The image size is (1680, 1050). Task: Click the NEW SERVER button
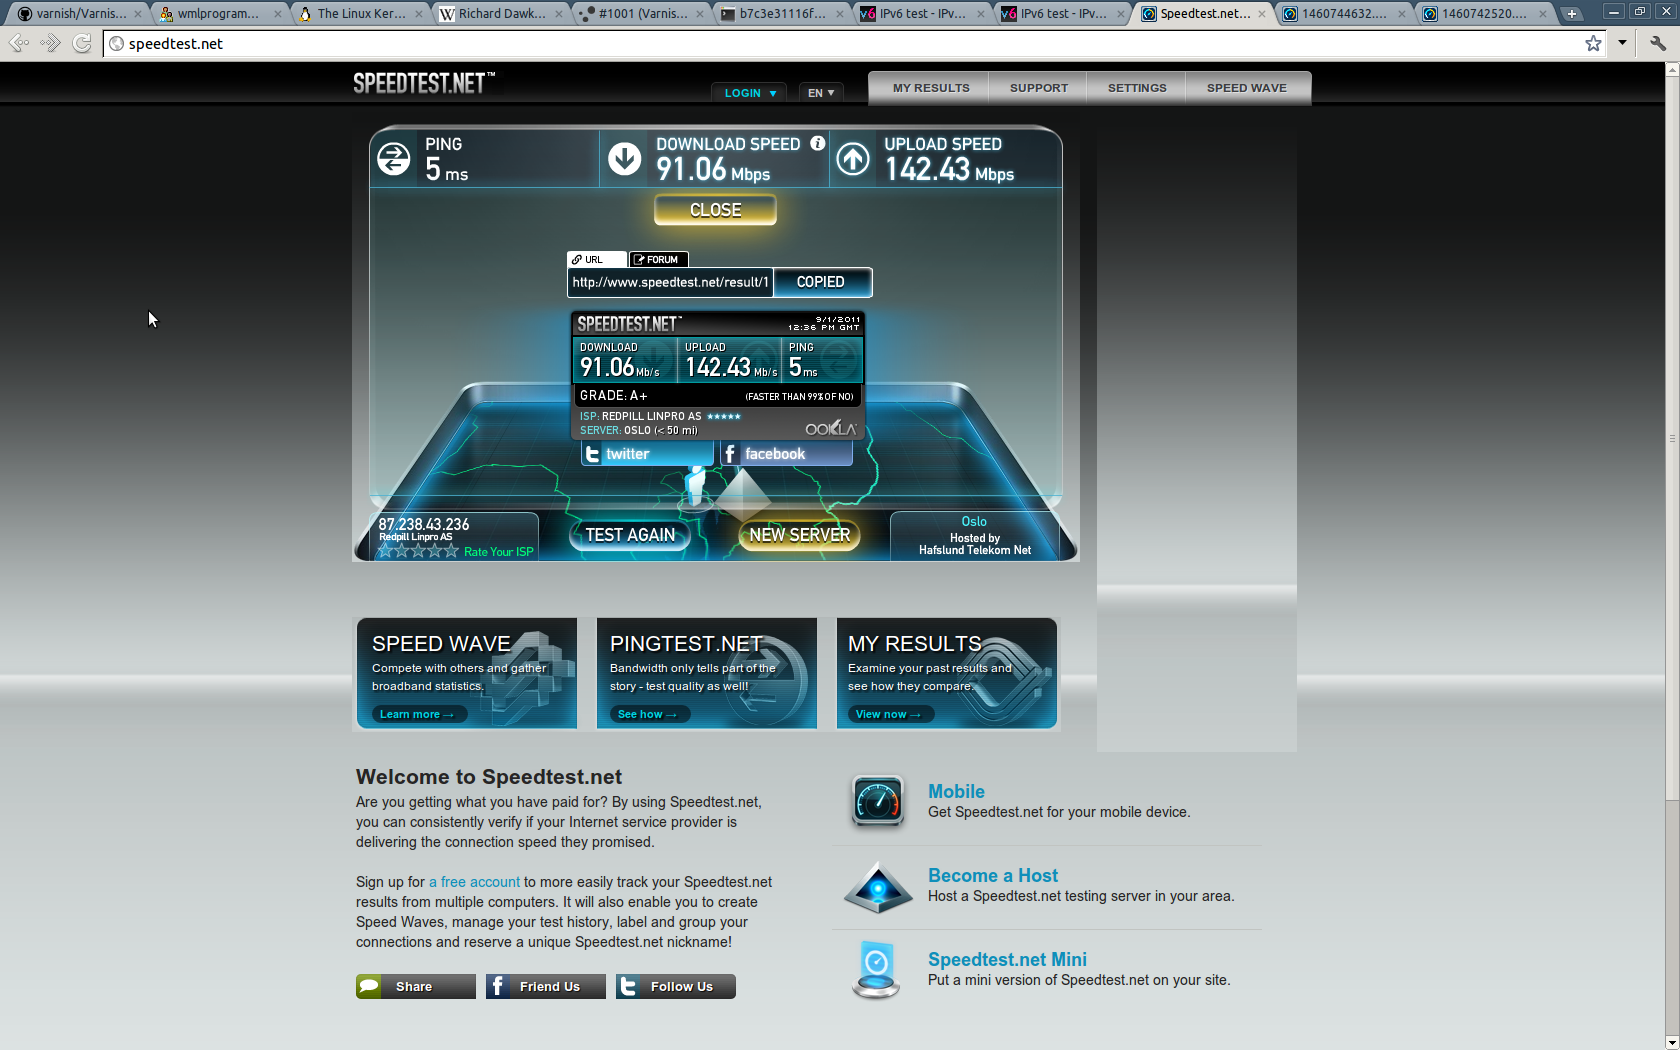coord(800,535)
